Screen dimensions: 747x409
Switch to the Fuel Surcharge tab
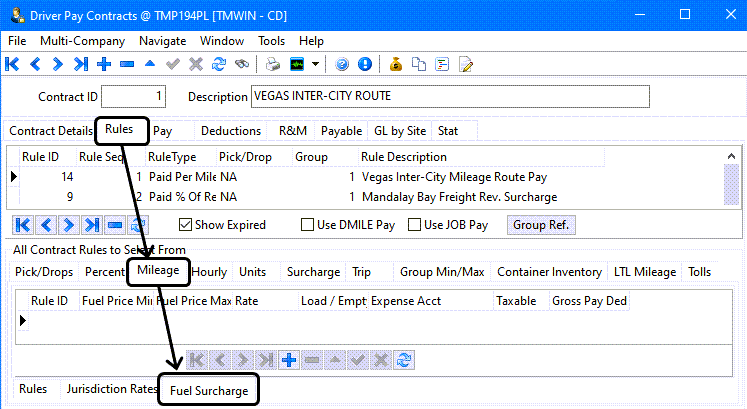209,390
